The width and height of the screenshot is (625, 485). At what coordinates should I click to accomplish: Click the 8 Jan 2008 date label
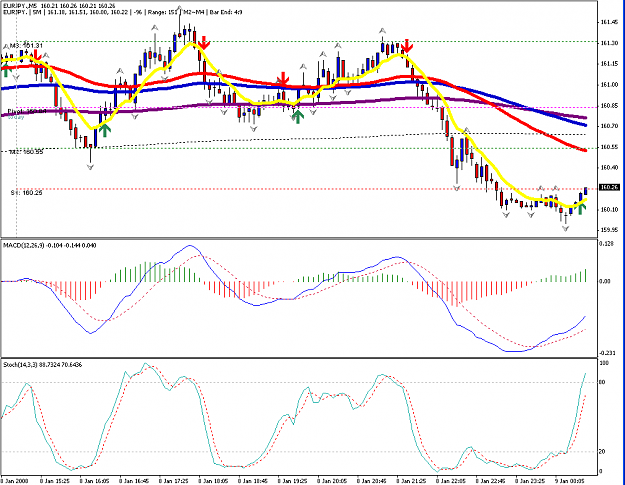click(x=15, y=481)
